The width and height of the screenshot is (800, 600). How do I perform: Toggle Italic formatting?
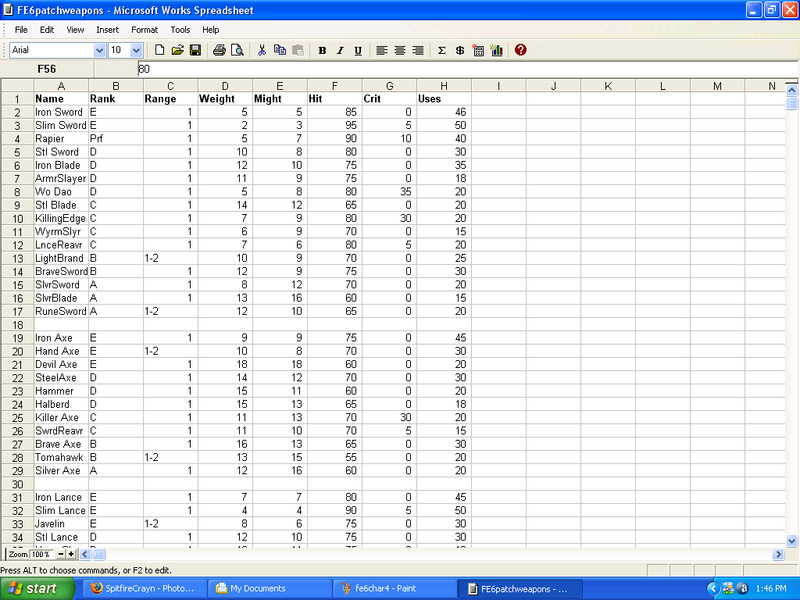[x=340, y=50]
